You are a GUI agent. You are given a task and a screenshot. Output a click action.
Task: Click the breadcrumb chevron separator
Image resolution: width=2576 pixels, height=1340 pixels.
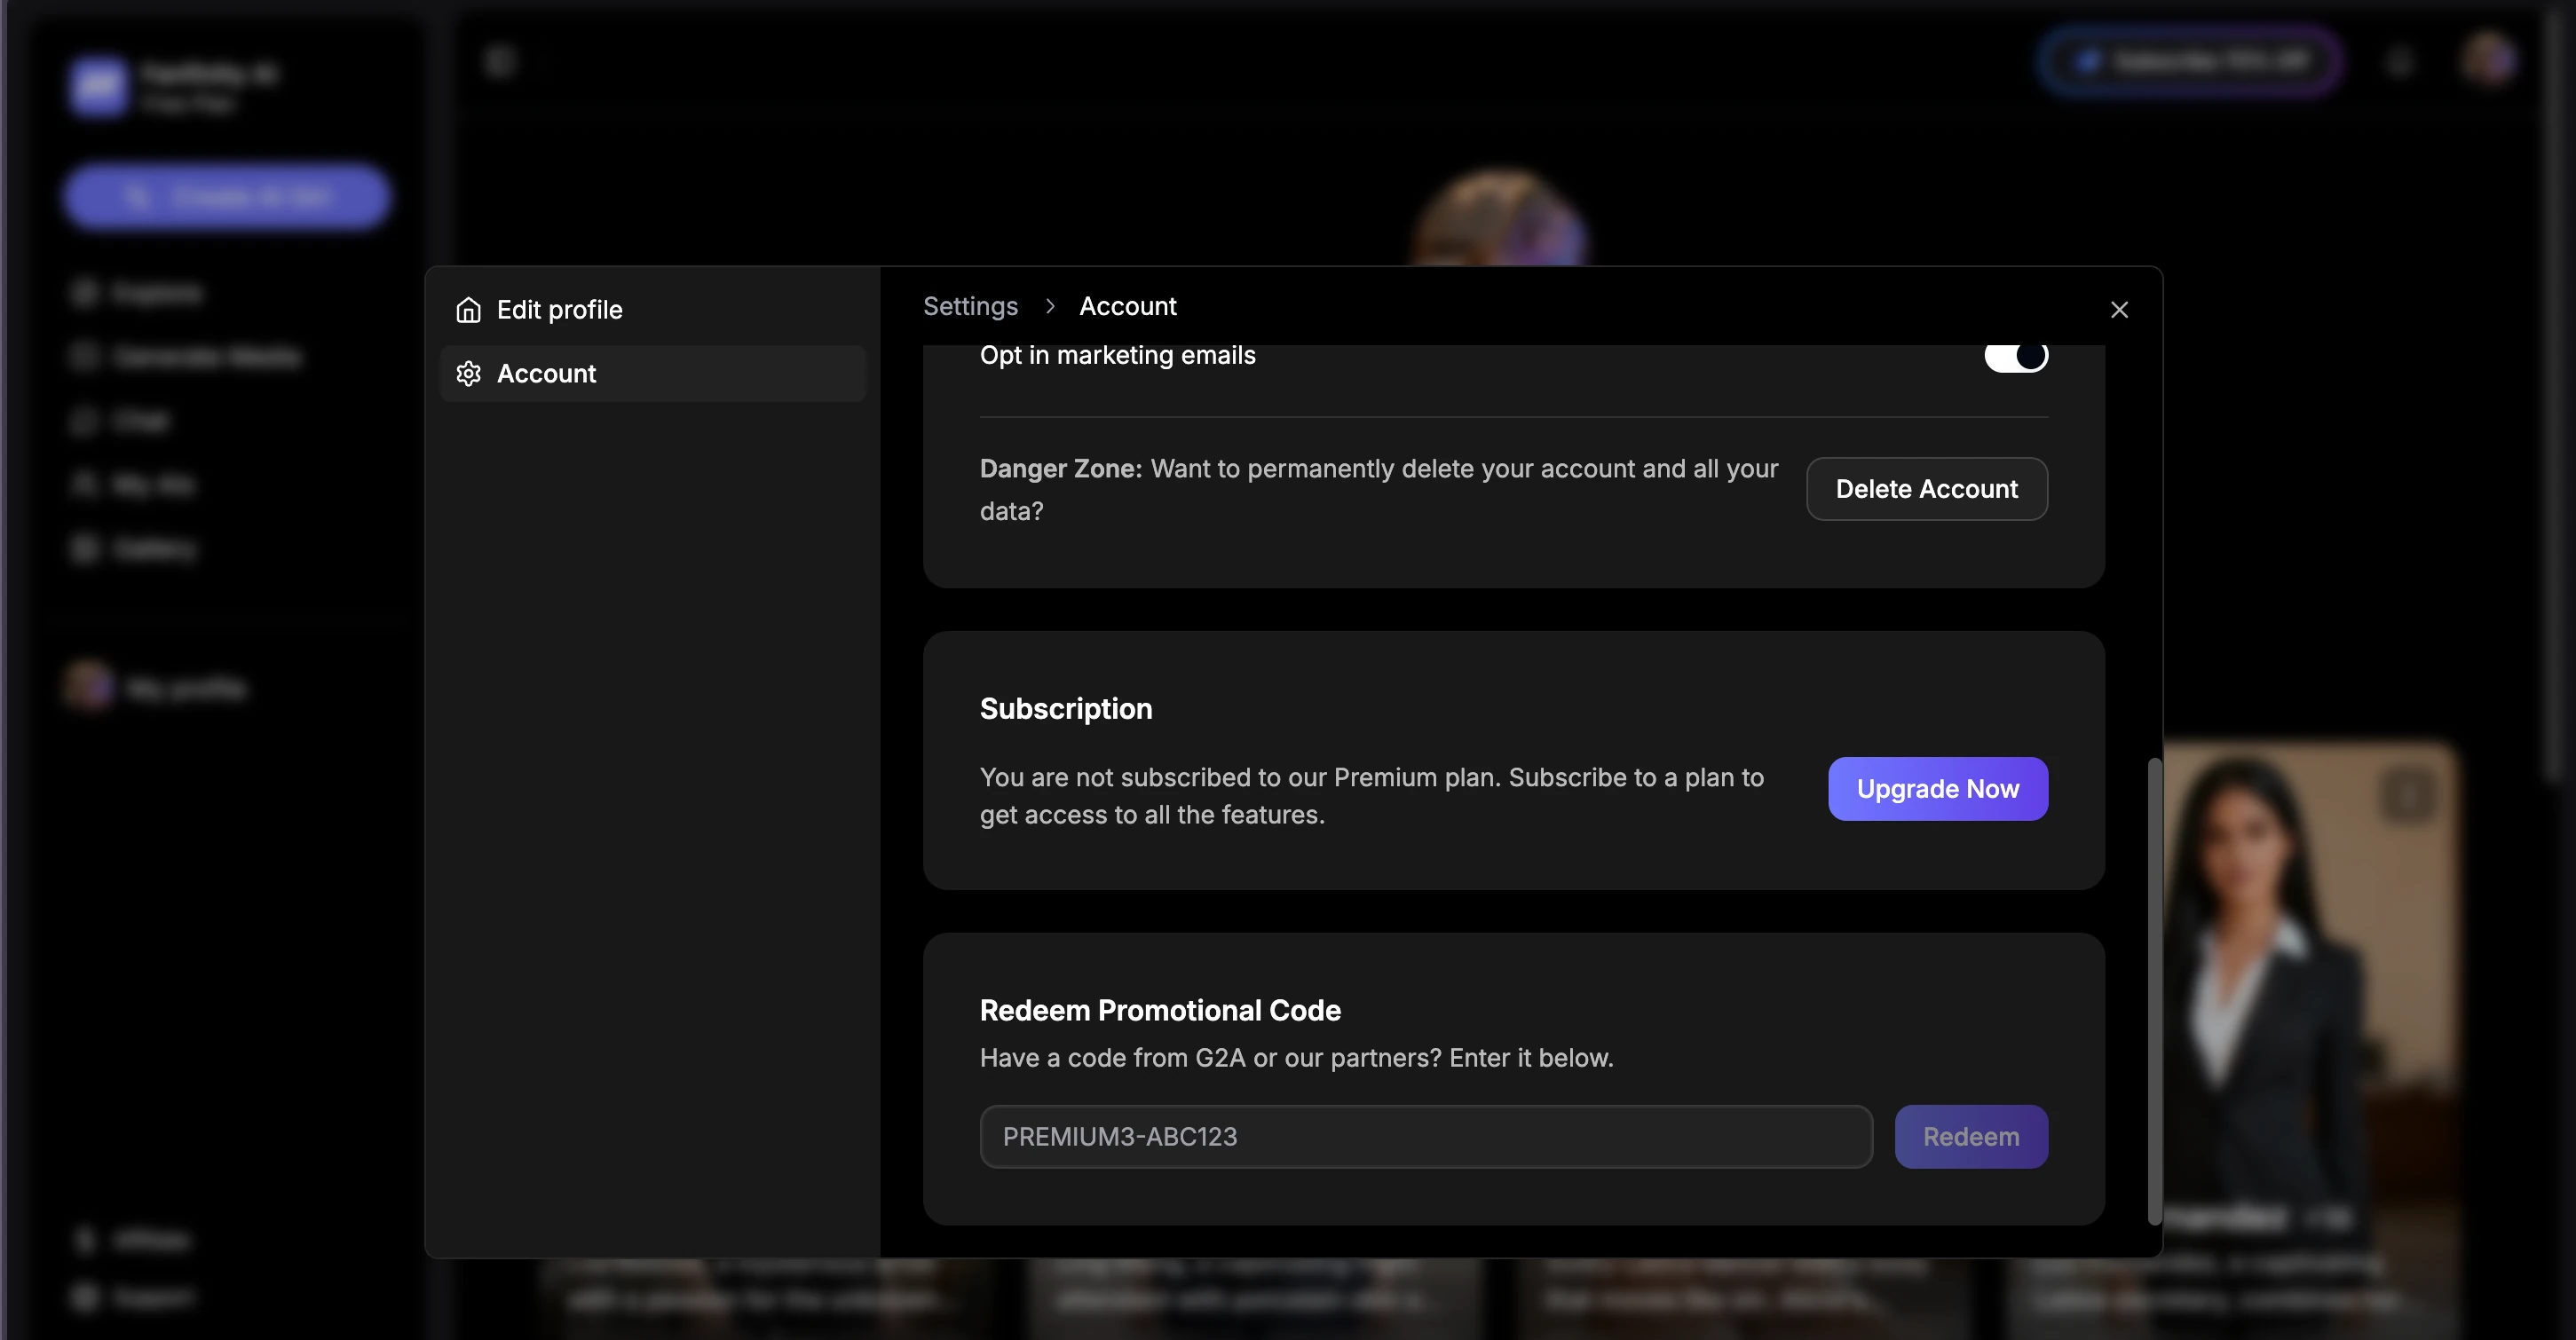pos(1049,306)
